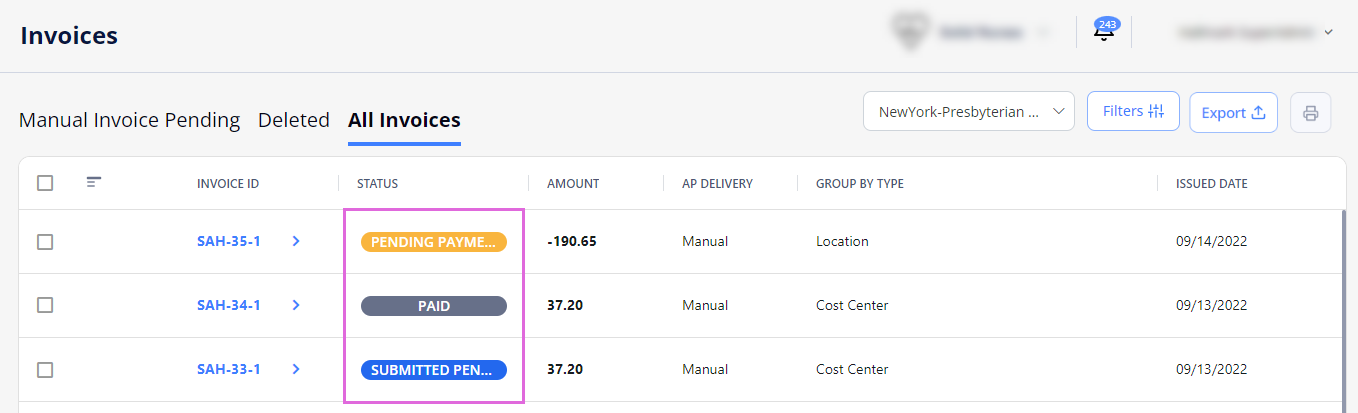This screenshot has height=413, width=1358.
Task: Click the PAID status badge
Action: pyautogui.click(x=433, y=306)
